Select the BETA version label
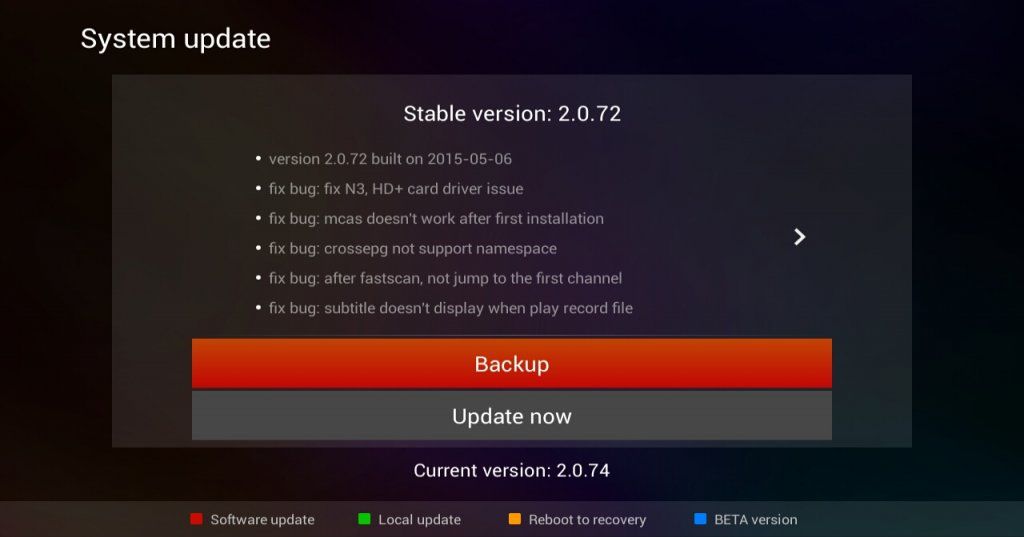 coord(756,519)
